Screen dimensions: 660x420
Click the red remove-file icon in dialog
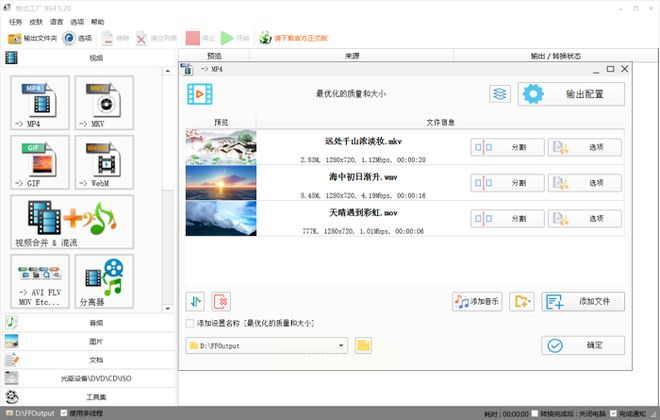click(222, 301)
